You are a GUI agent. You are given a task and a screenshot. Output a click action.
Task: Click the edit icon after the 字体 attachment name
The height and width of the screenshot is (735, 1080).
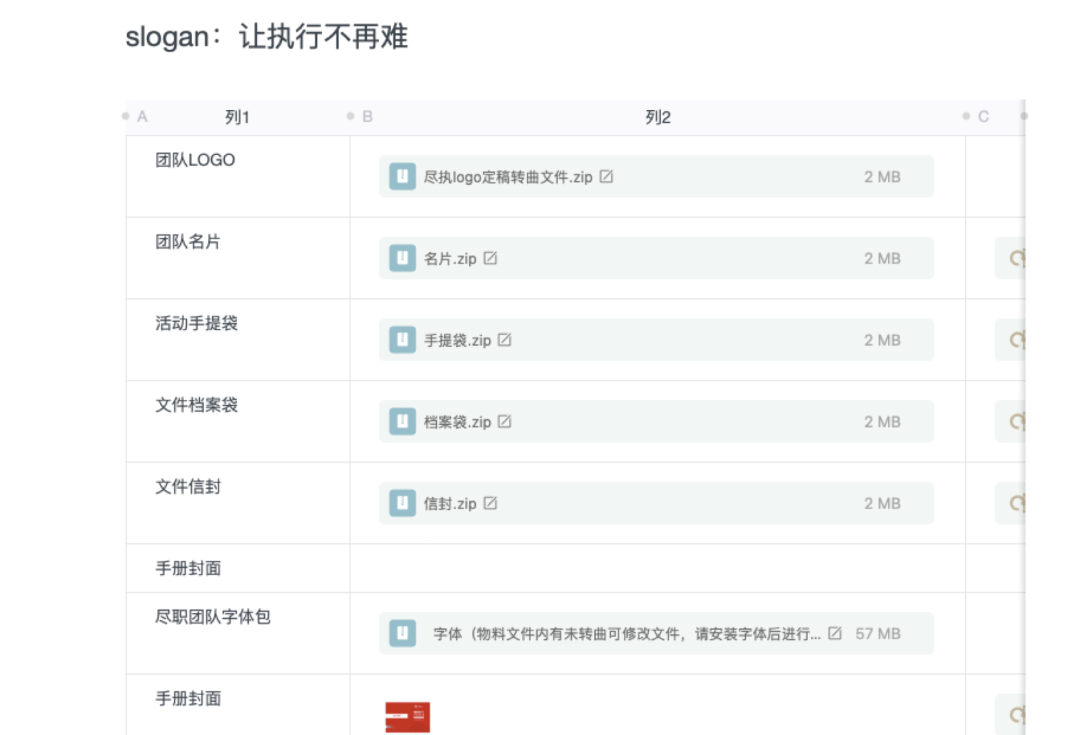point(833,633)
